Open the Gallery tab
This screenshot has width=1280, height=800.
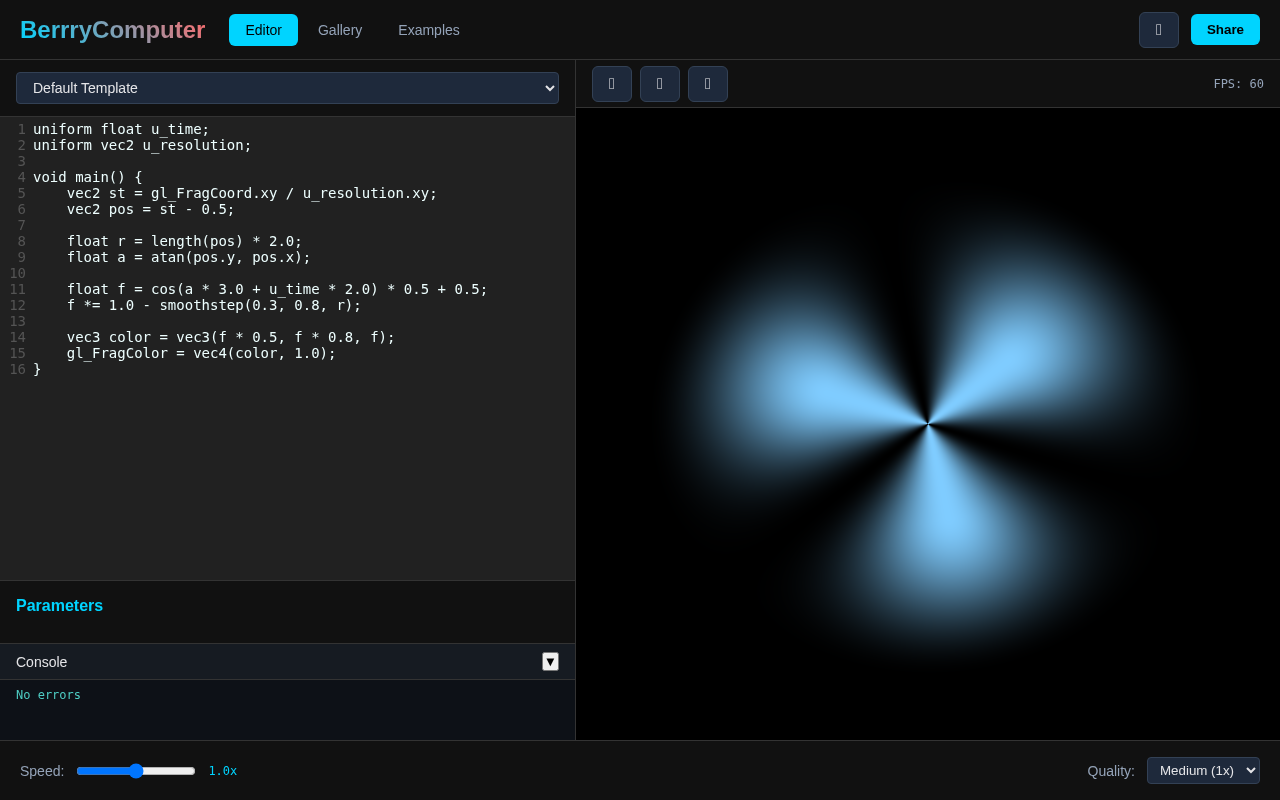click(x=340, y=30)
